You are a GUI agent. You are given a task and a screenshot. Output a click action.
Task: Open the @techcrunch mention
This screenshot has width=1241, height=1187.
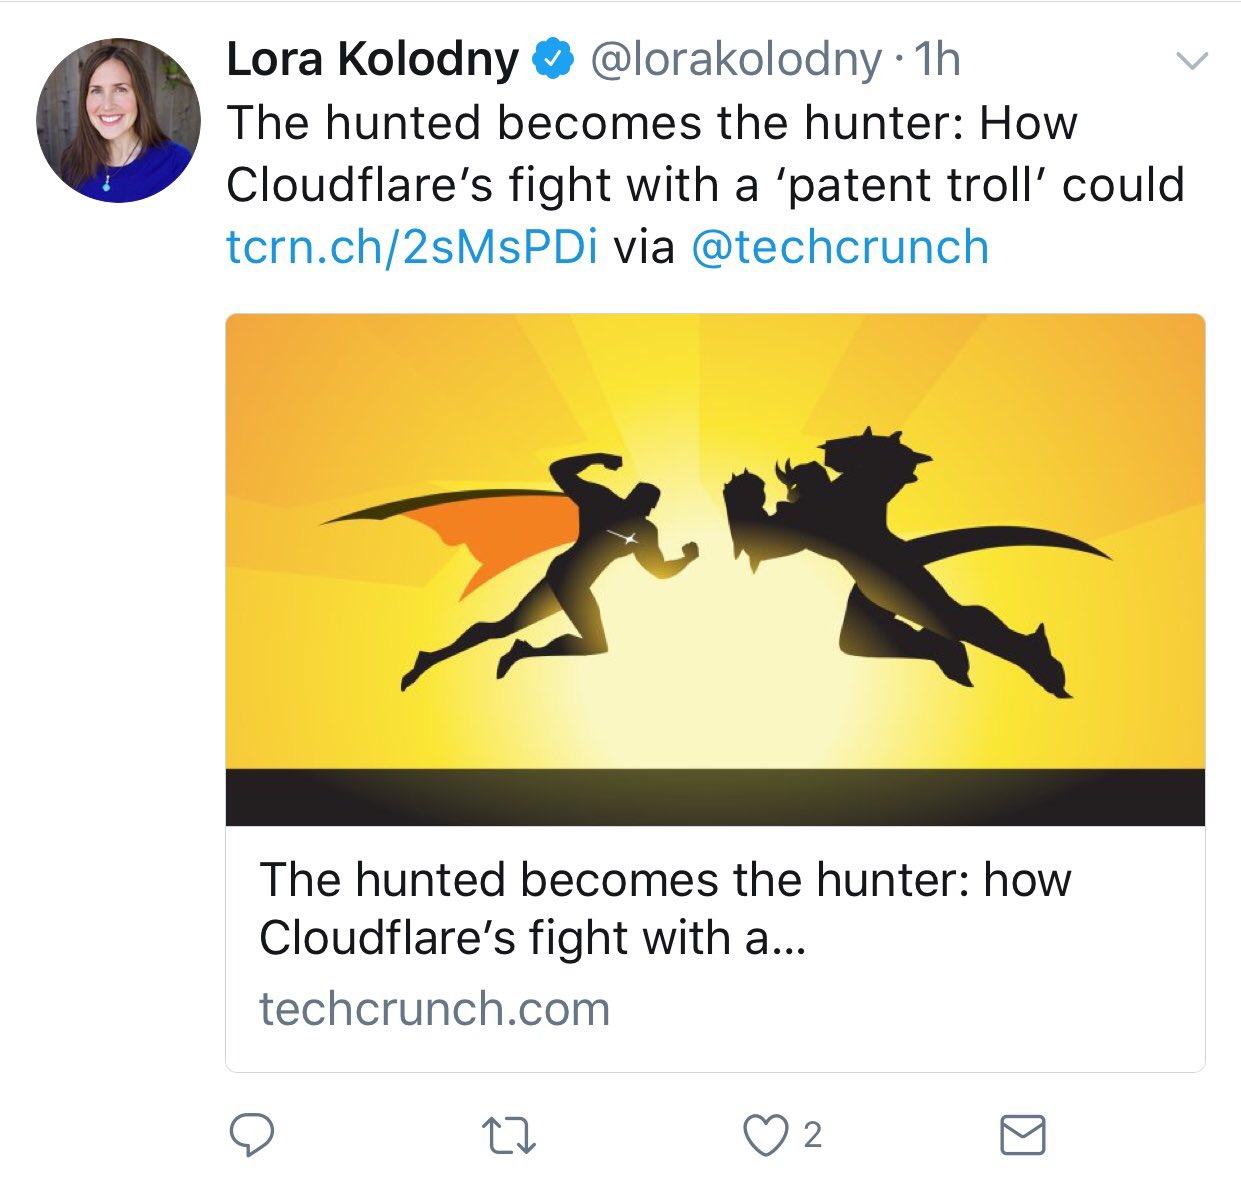(839, 247)
